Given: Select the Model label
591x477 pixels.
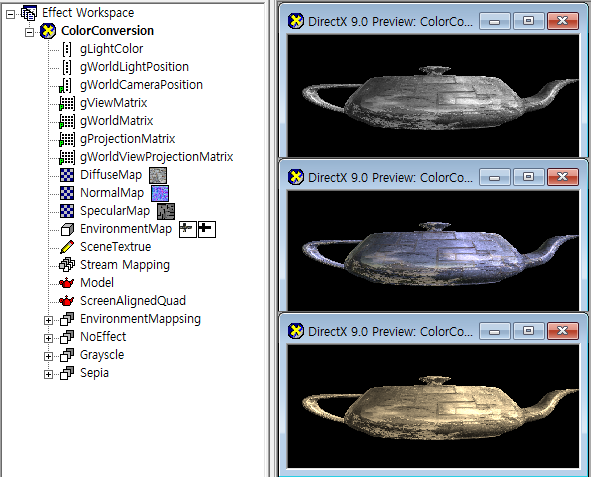Looking at the screenshot, I should (x=97, y=283).
